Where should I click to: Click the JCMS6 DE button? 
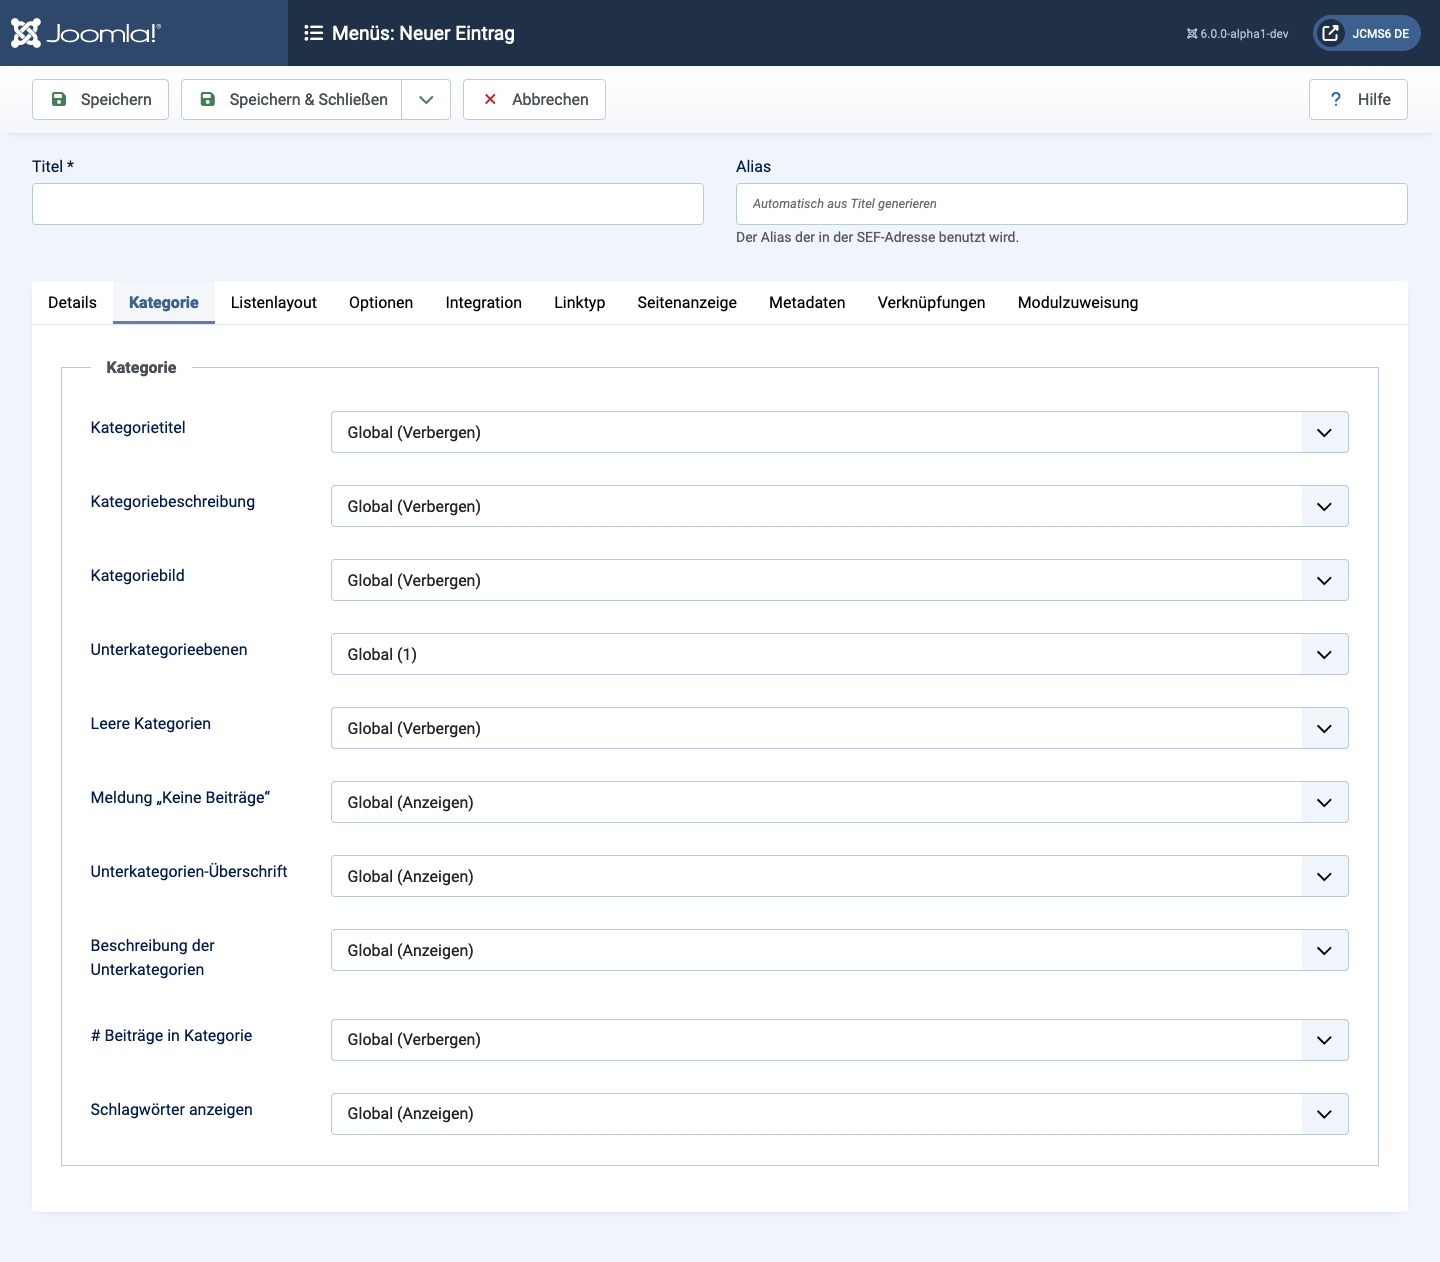(1379, 32)
